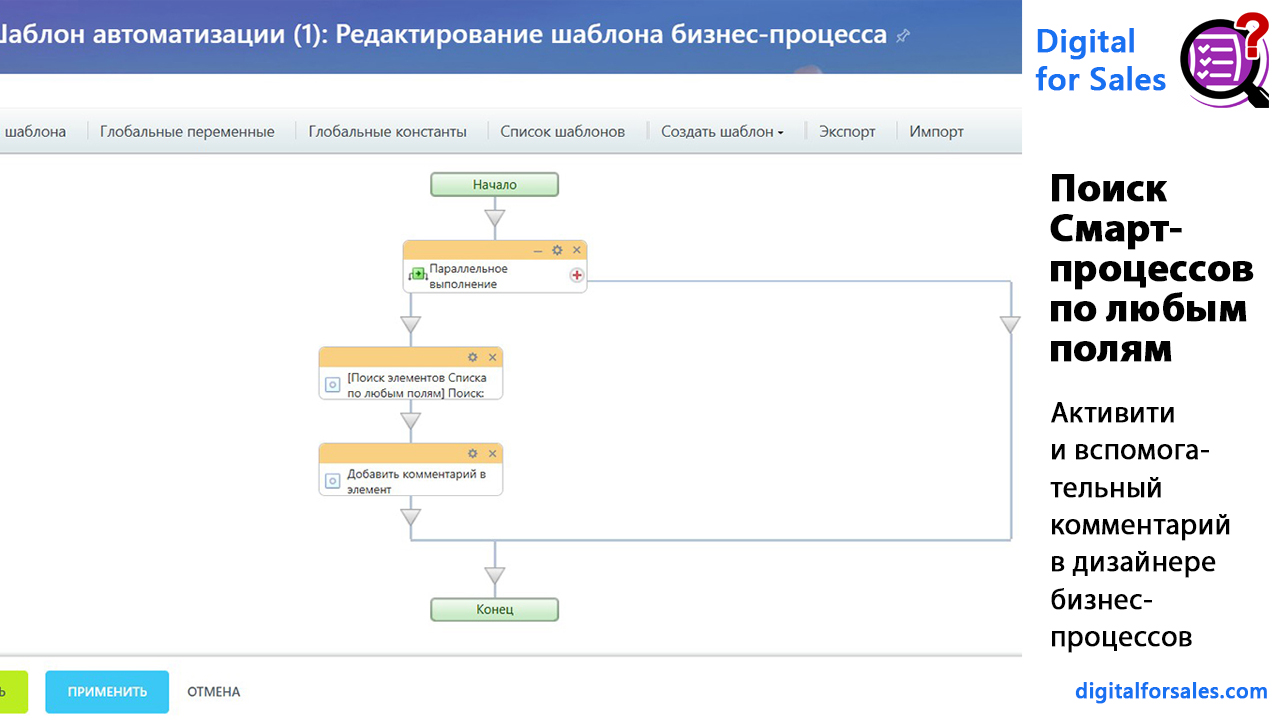The width and height of the screenshot is (1280, 720).
Task: Collapse the Параллельное выполнение block with minus icon
Action: click(x=538, y=250)
